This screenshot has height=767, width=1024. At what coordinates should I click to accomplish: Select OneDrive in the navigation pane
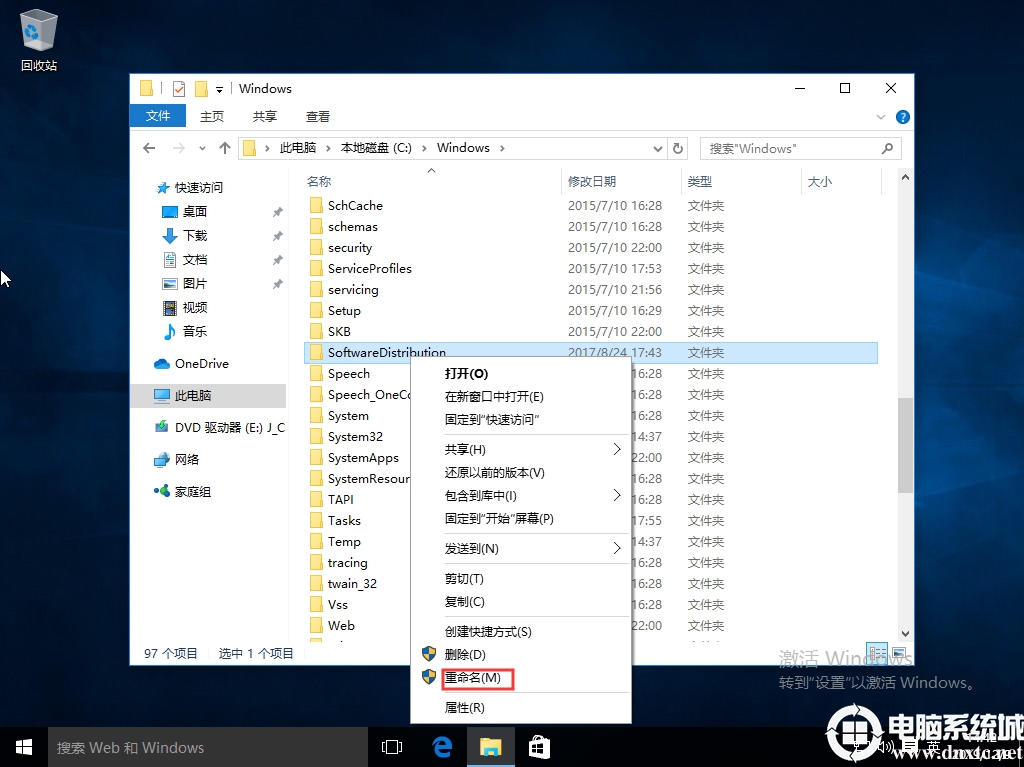click(x=201, y=363)
